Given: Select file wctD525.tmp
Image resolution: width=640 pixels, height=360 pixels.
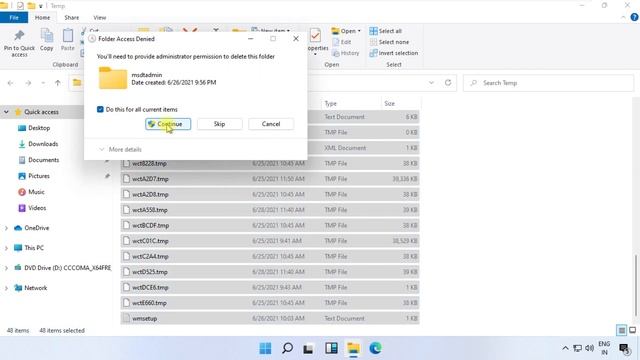Looking at the screenshot, I should (270, 272).
